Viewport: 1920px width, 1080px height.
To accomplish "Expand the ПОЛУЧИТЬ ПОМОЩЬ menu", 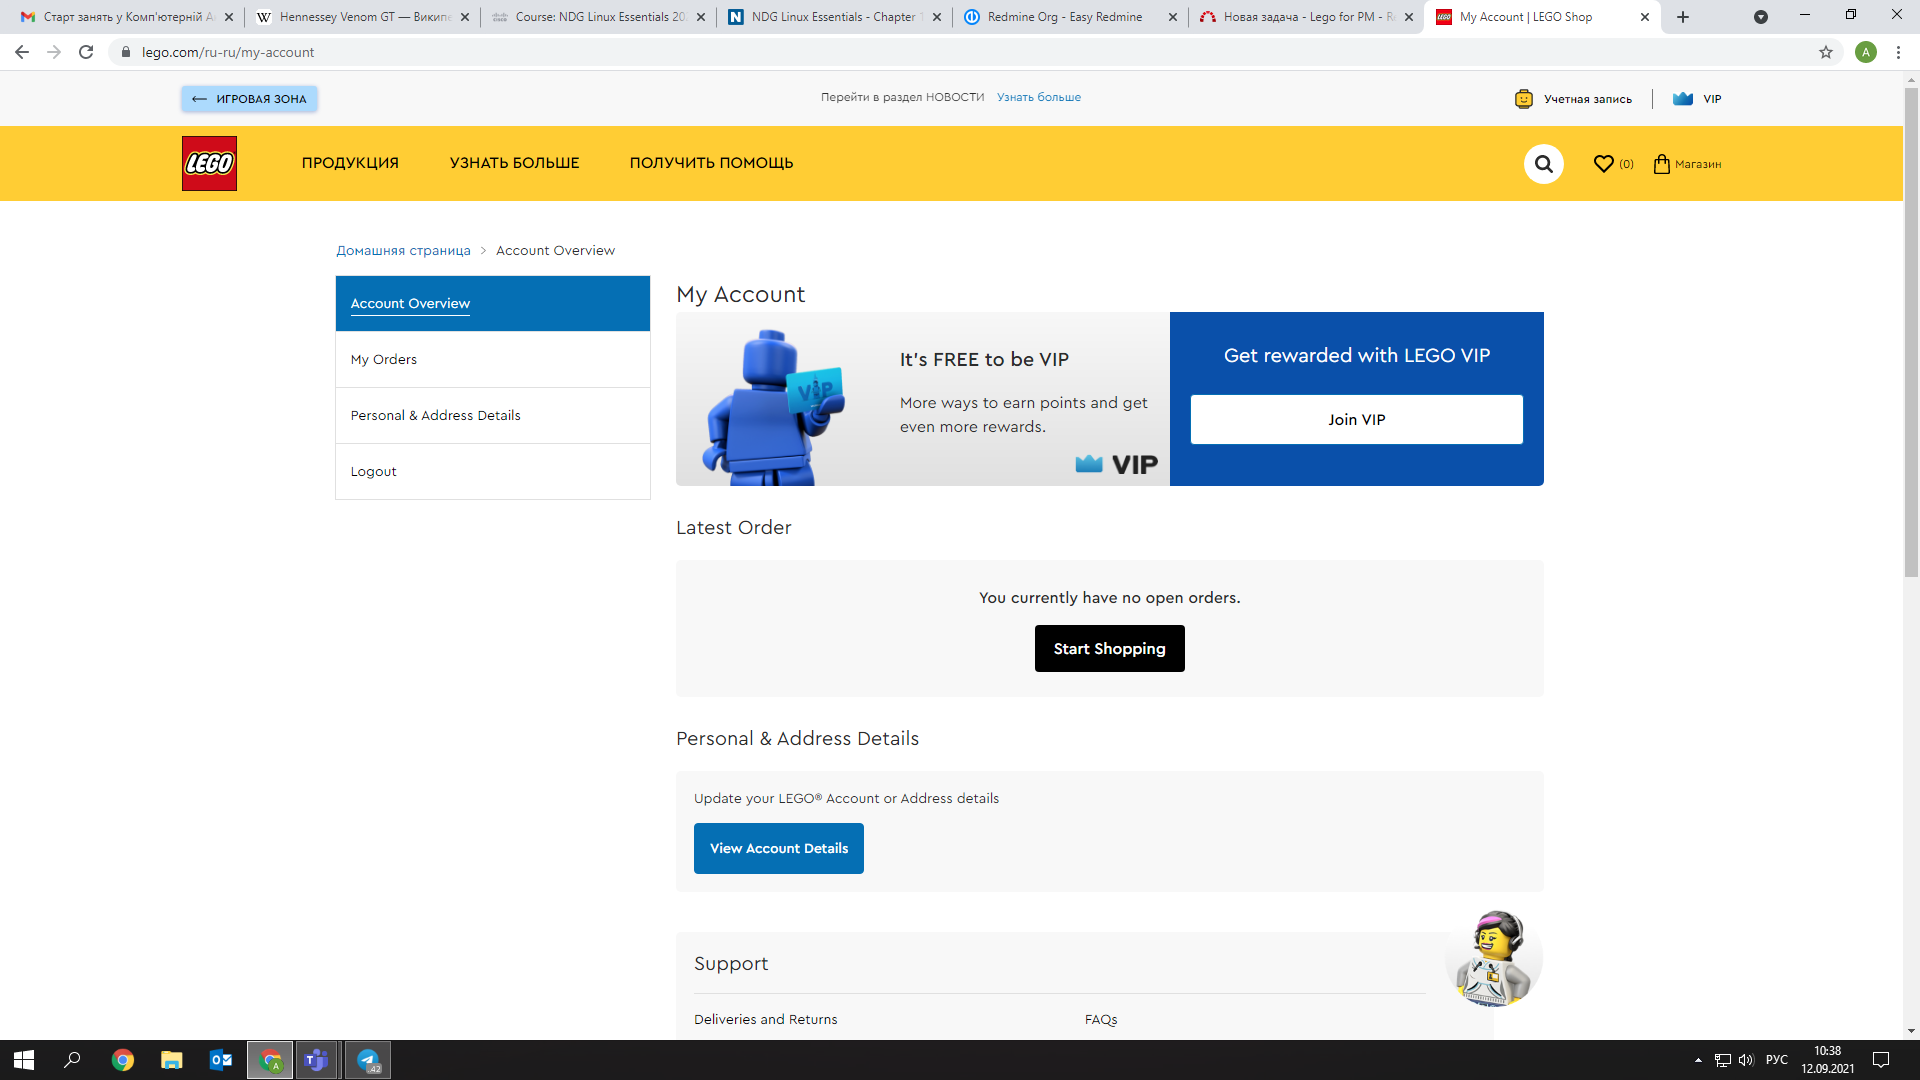I will tap(711, 163).
